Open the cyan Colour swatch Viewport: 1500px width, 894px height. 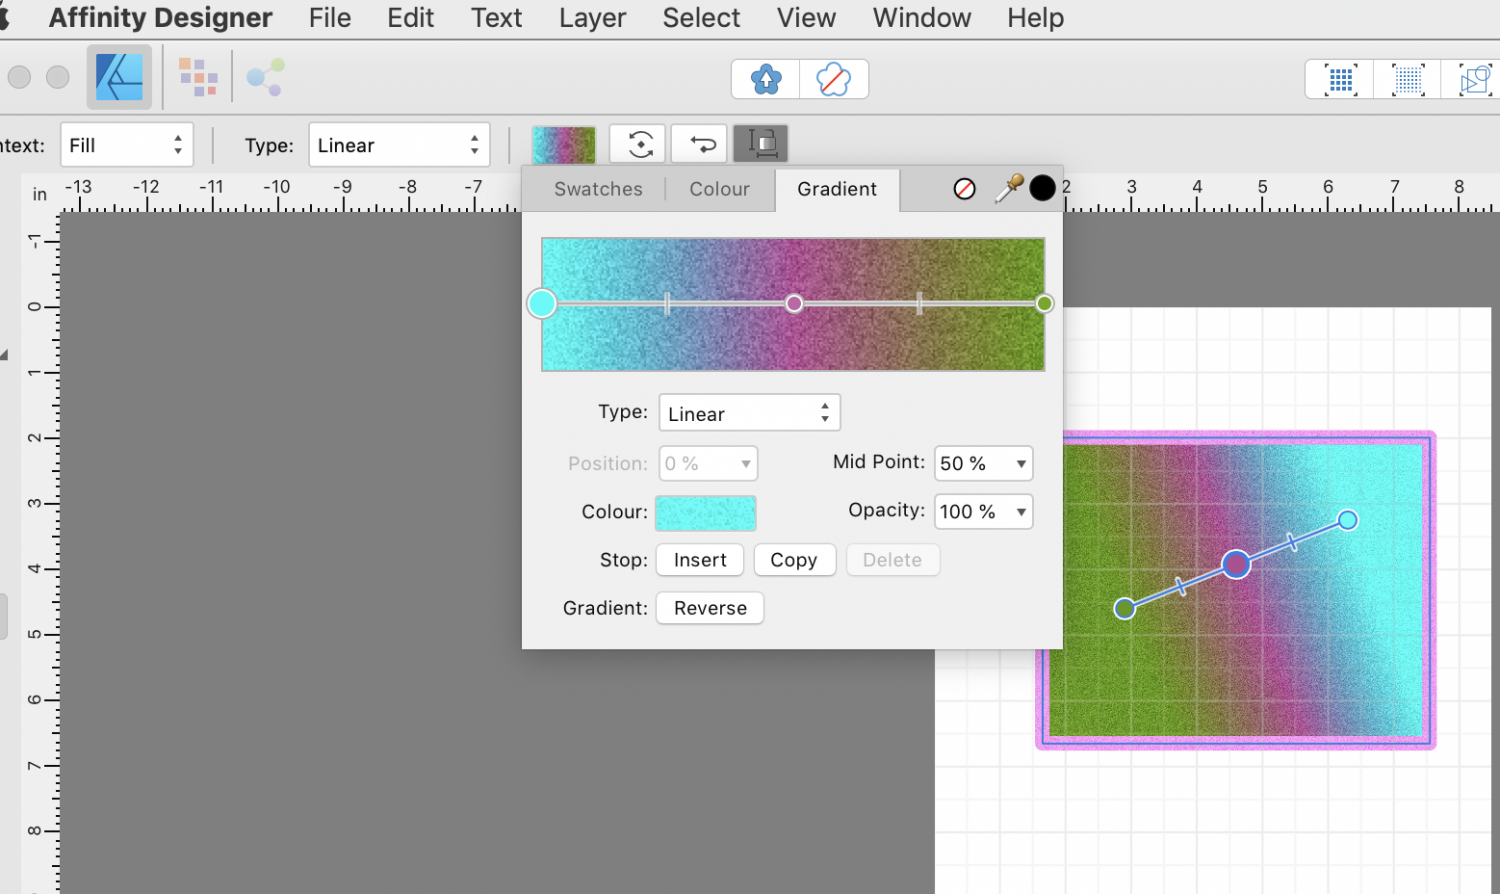pos(706,512)
